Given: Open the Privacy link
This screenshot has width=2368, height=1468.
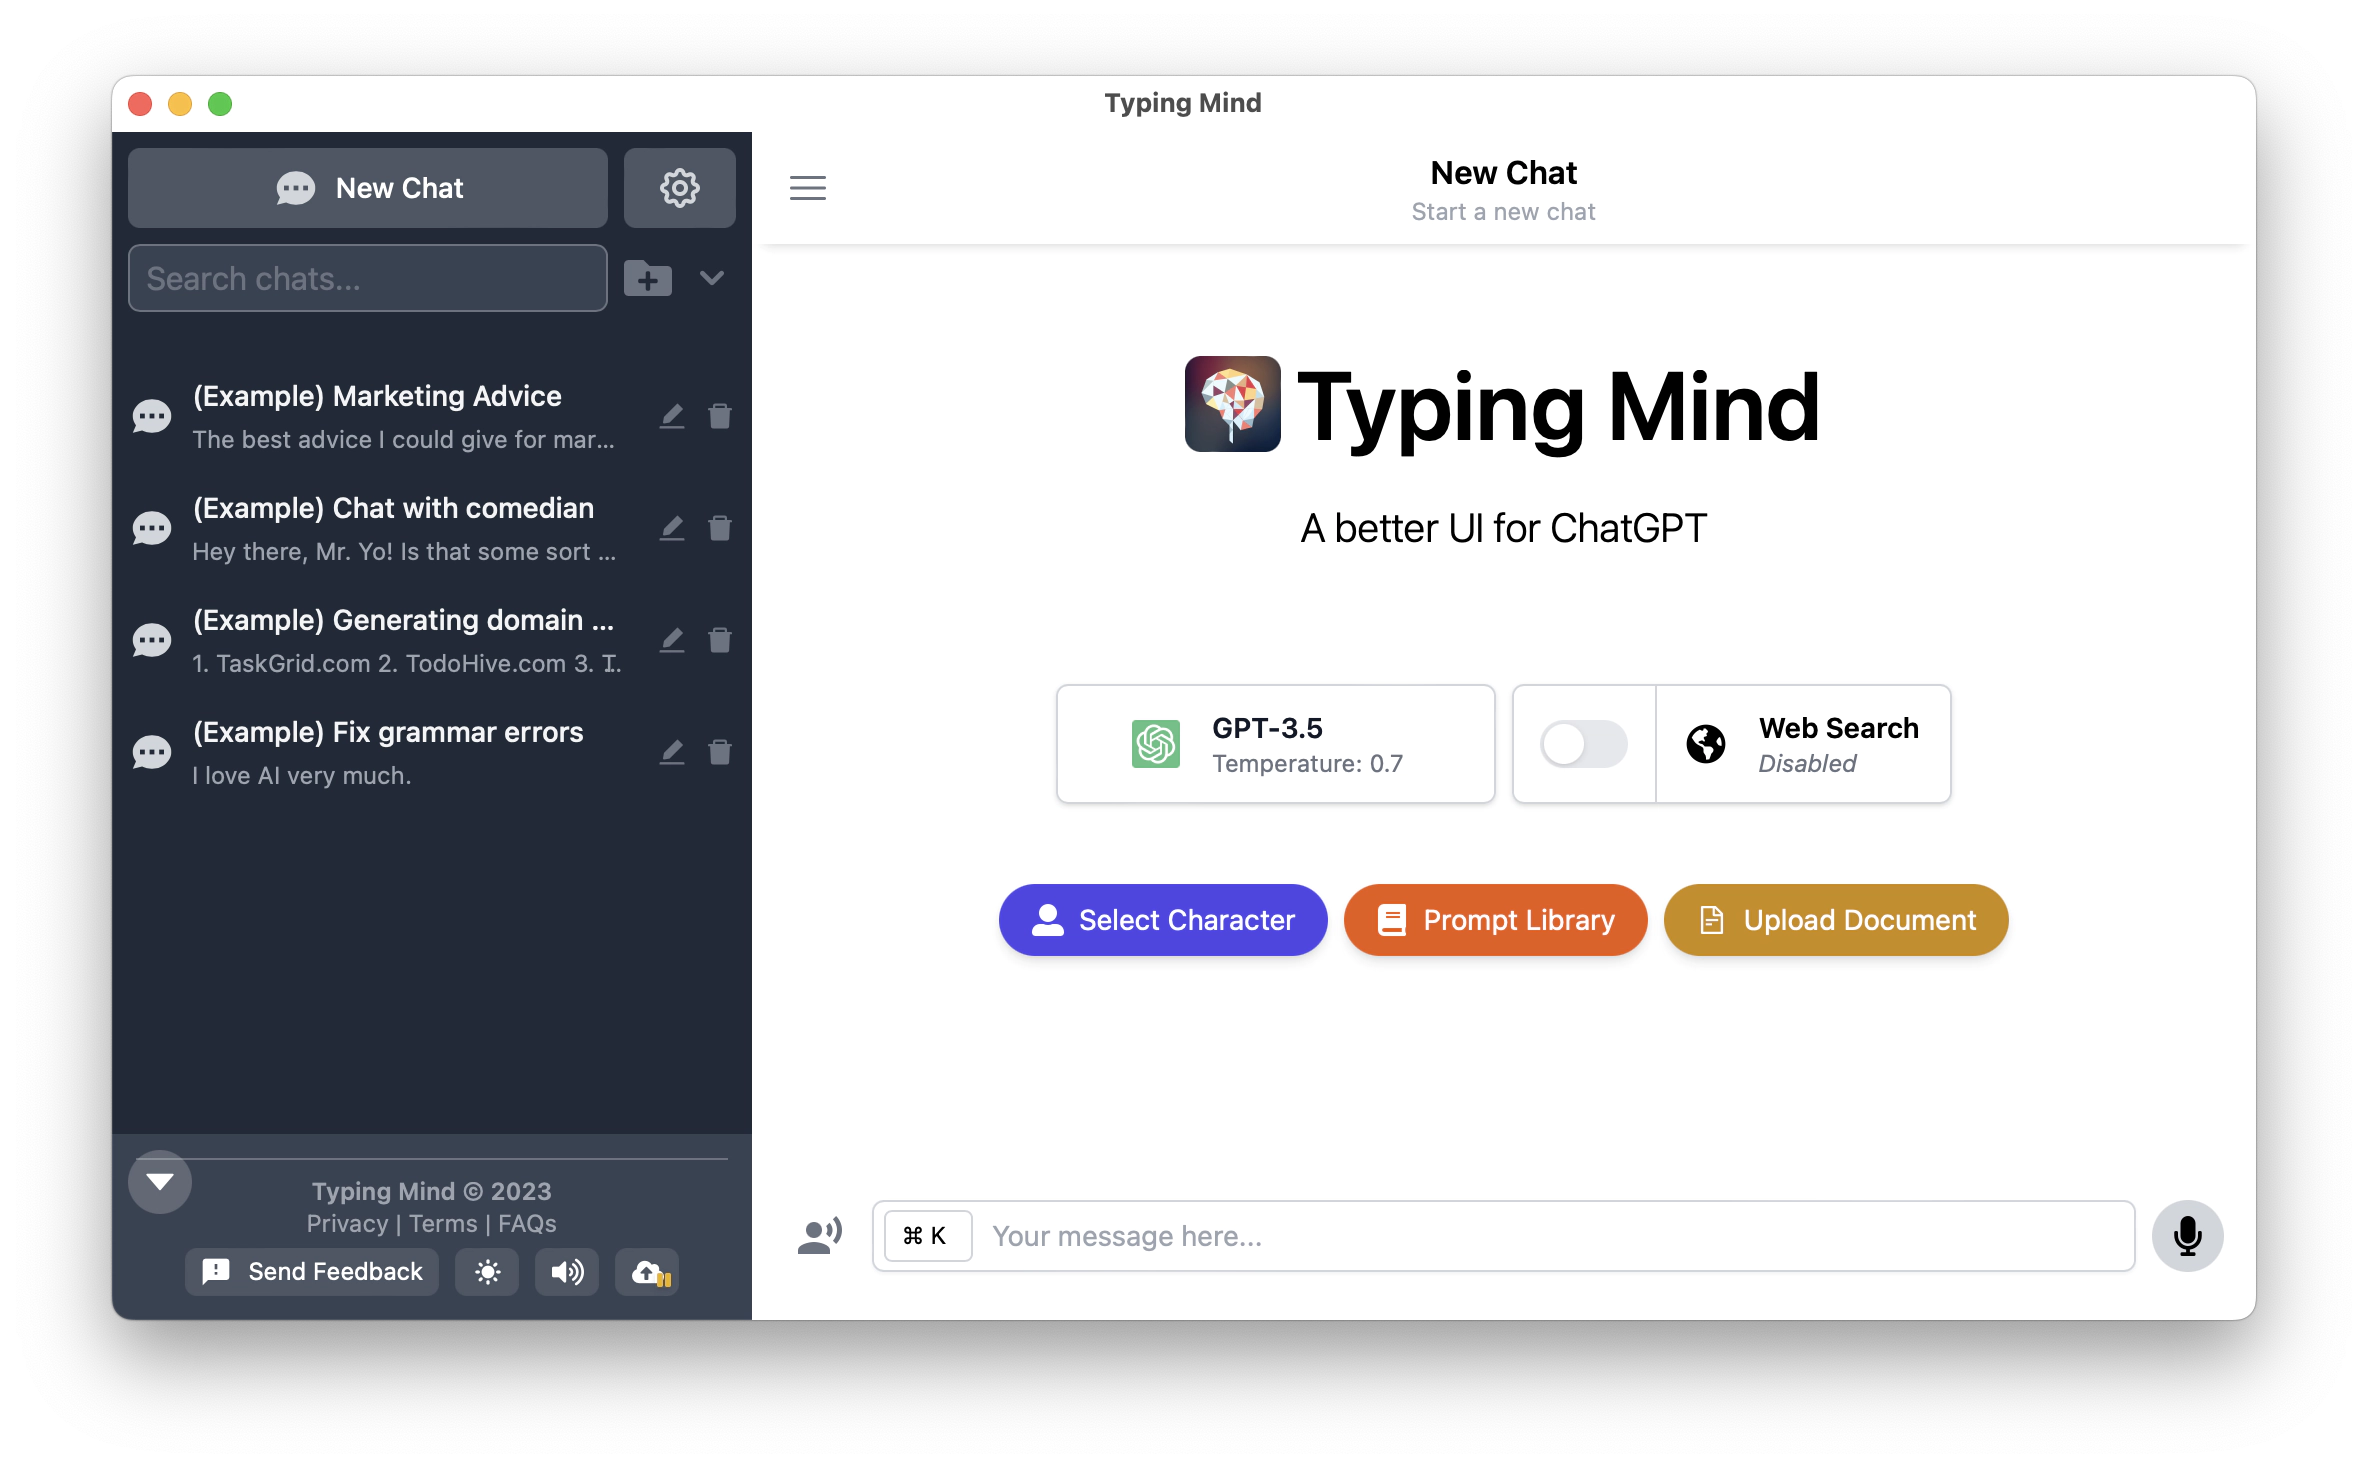Looking at the screenshot, I should [x=347, y=1224].
